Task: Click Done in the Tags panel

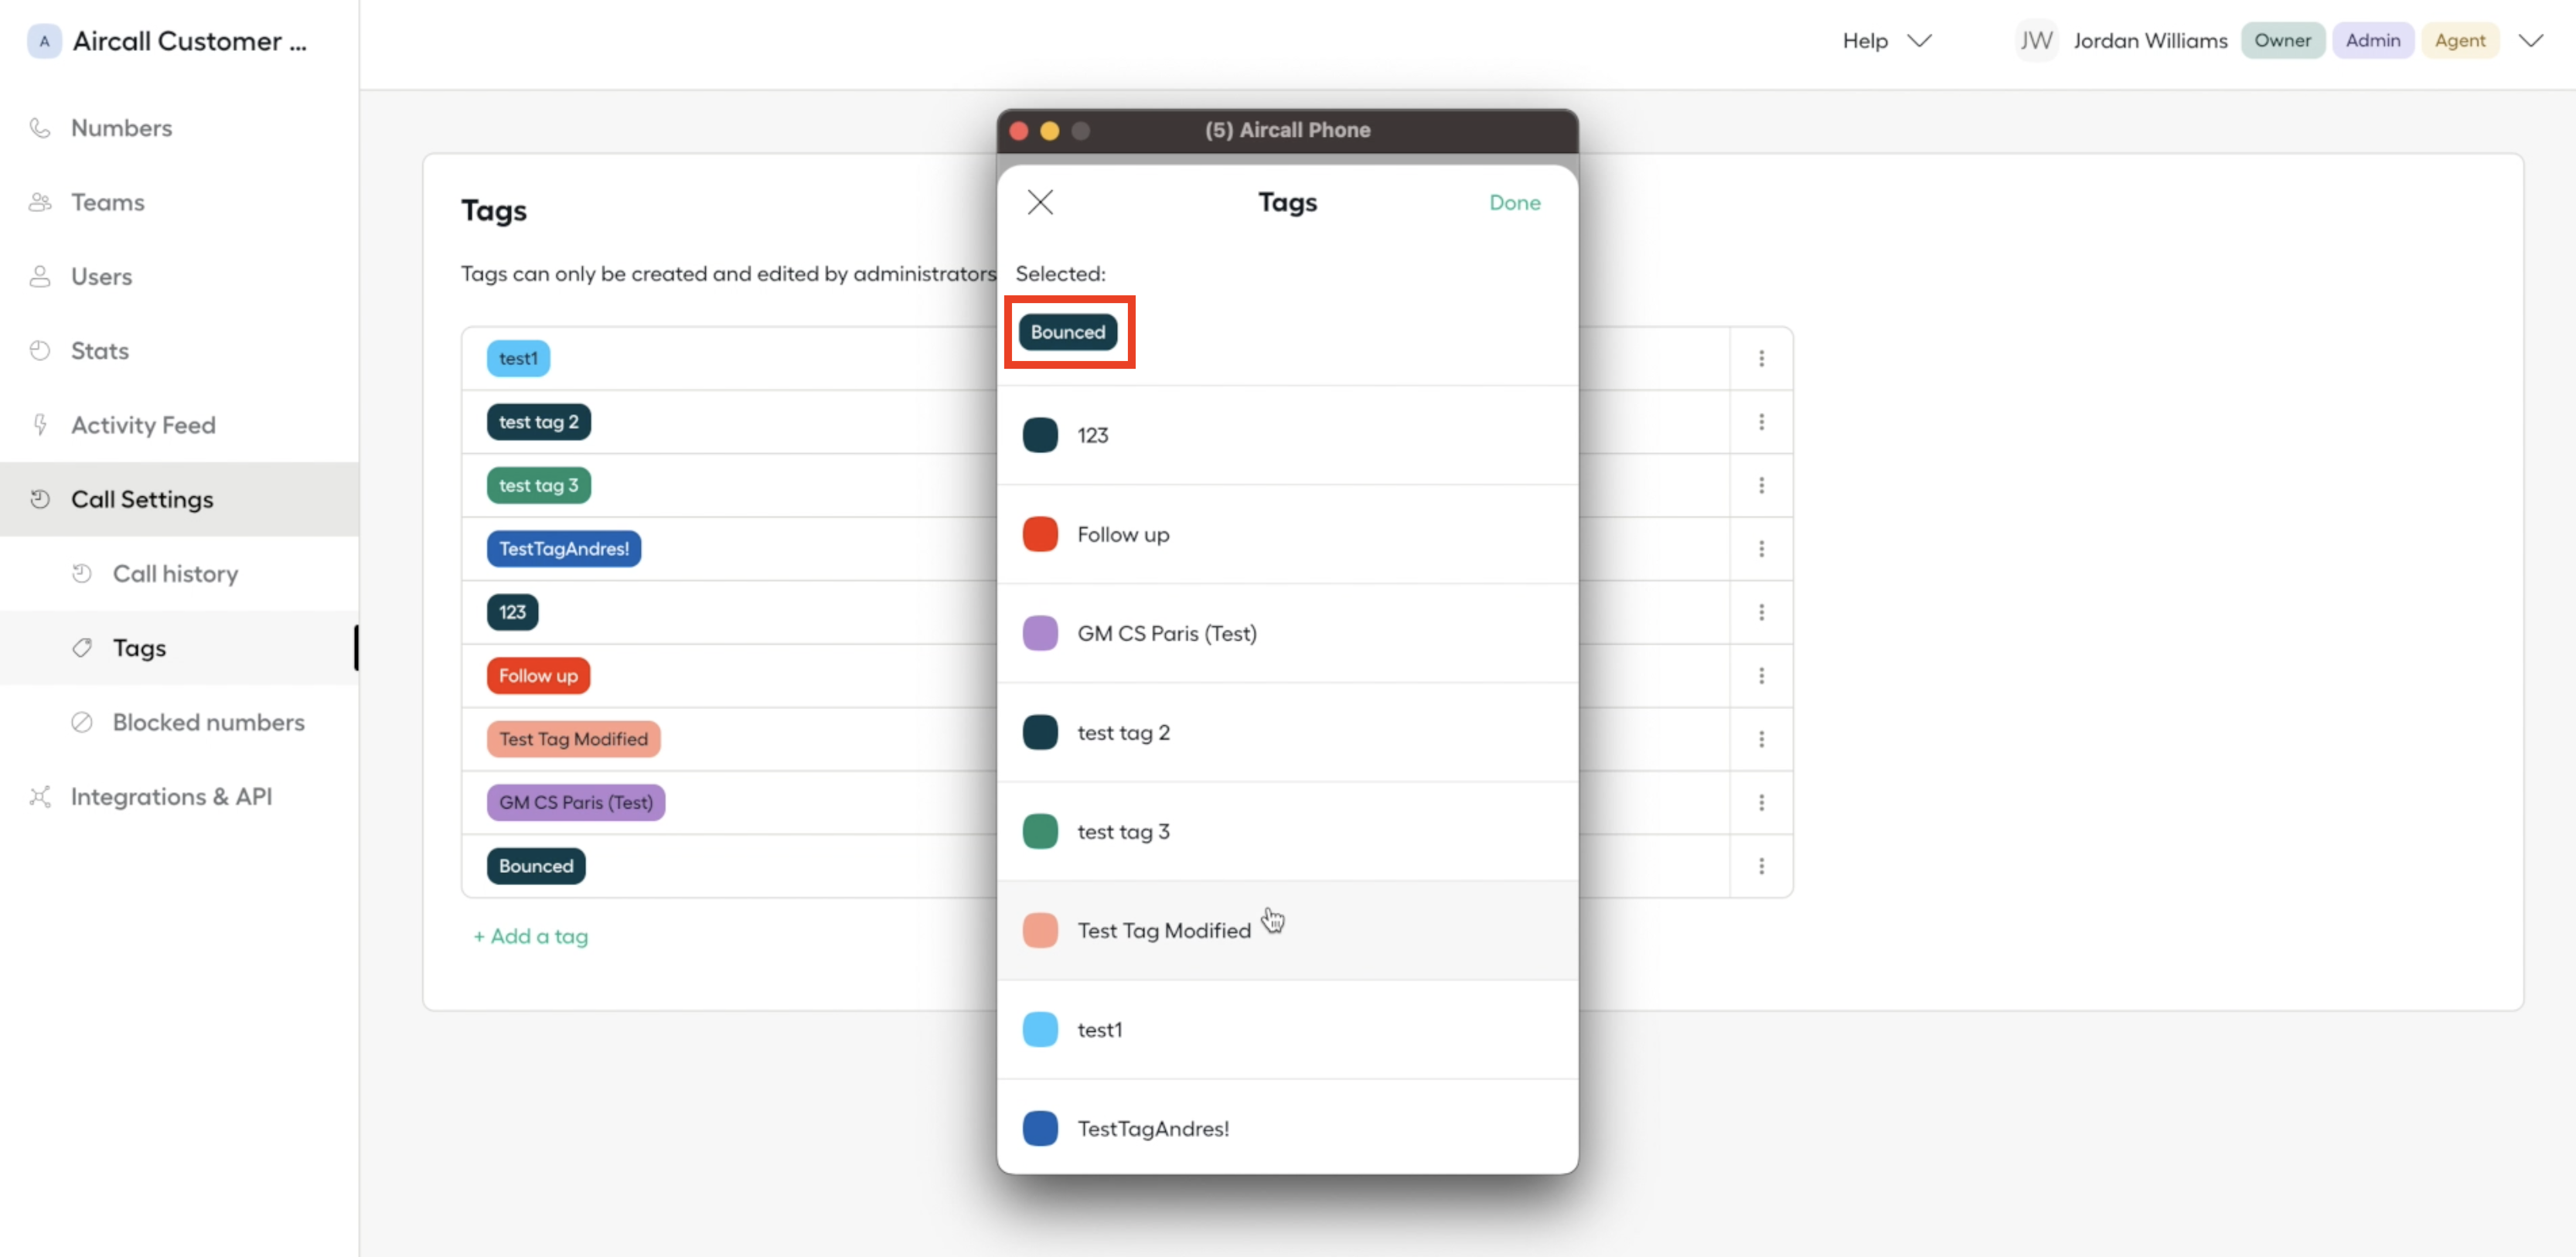Action: pyautogui.click(x=1514, y=202)
